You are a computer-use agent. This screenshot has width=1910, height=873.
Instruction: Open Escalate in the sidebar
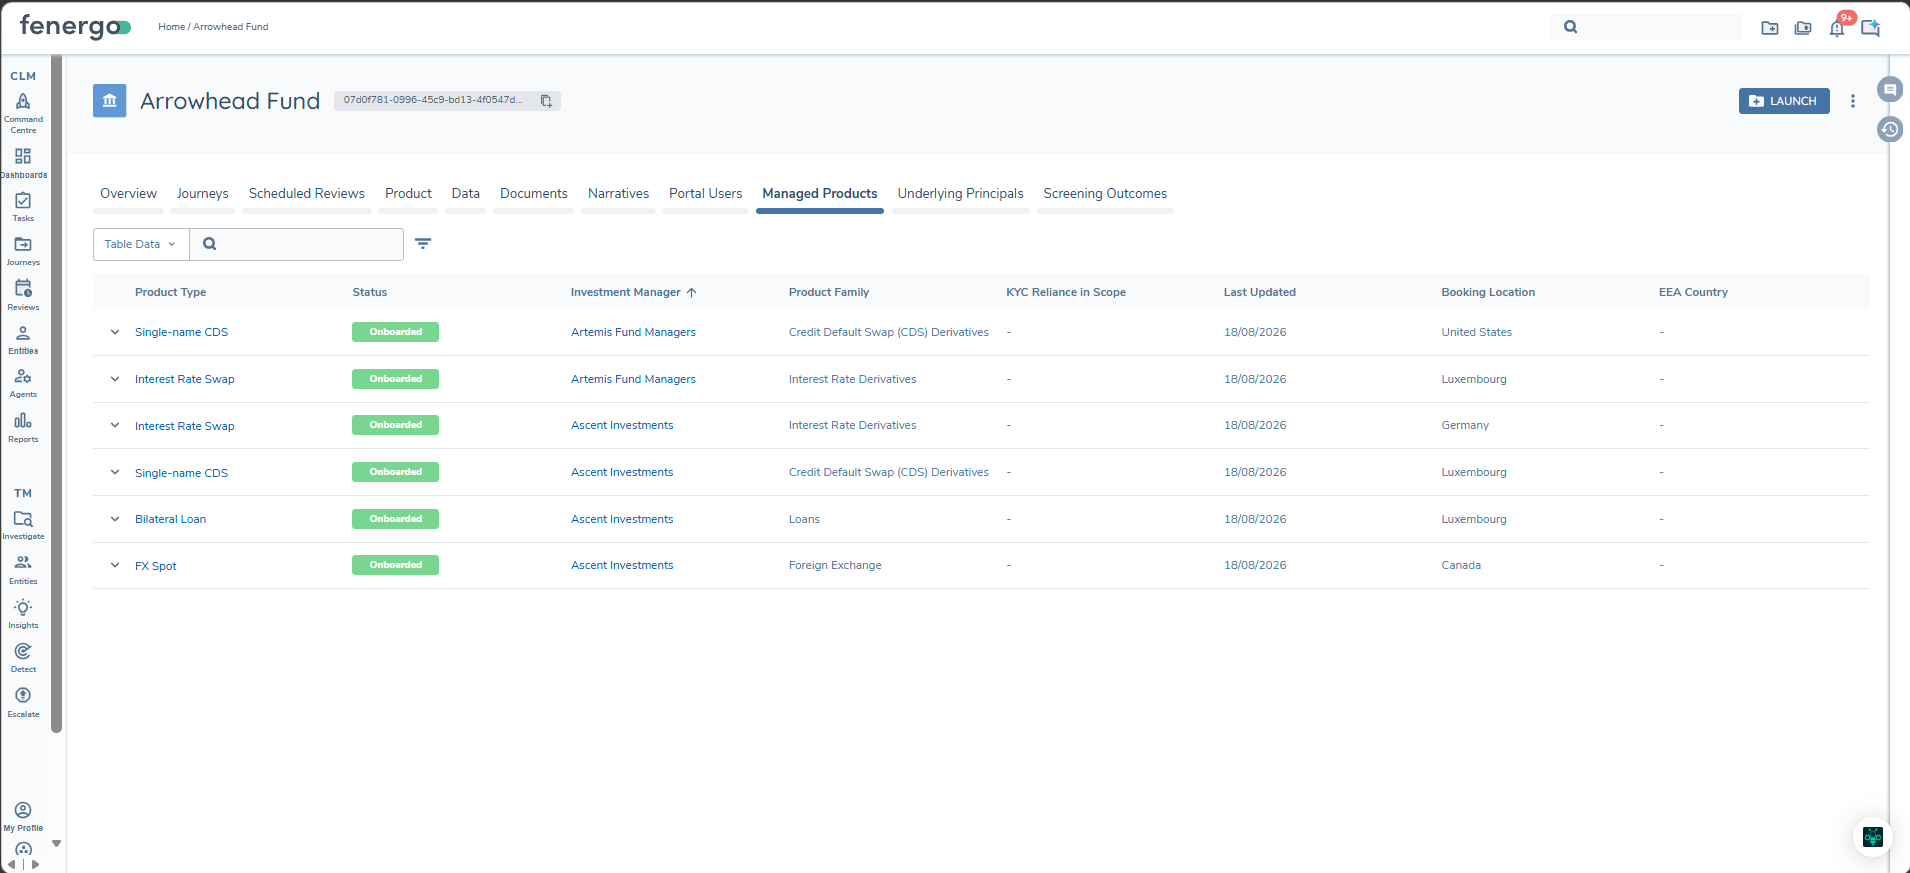tap(23, 701)
